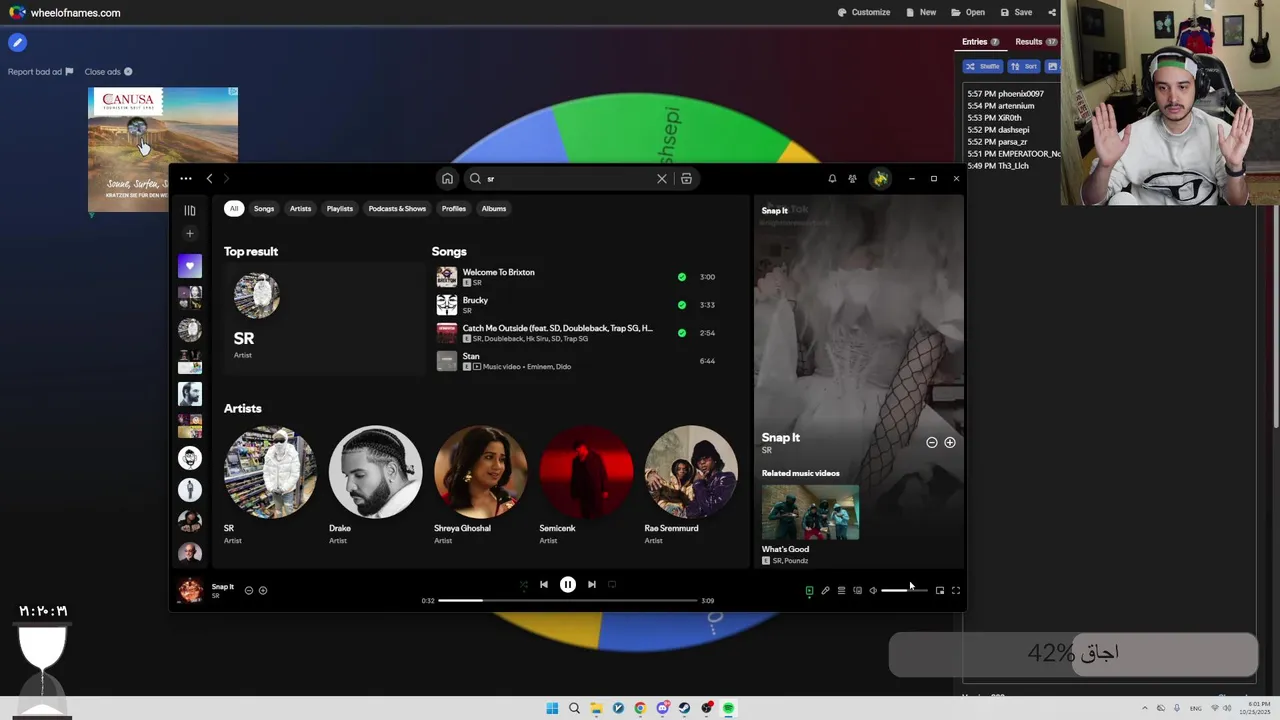Toggle saved checkmark for Brucky
Image resolution: width=1280 pixels, height=720 pixels.
tap(682, 305)
